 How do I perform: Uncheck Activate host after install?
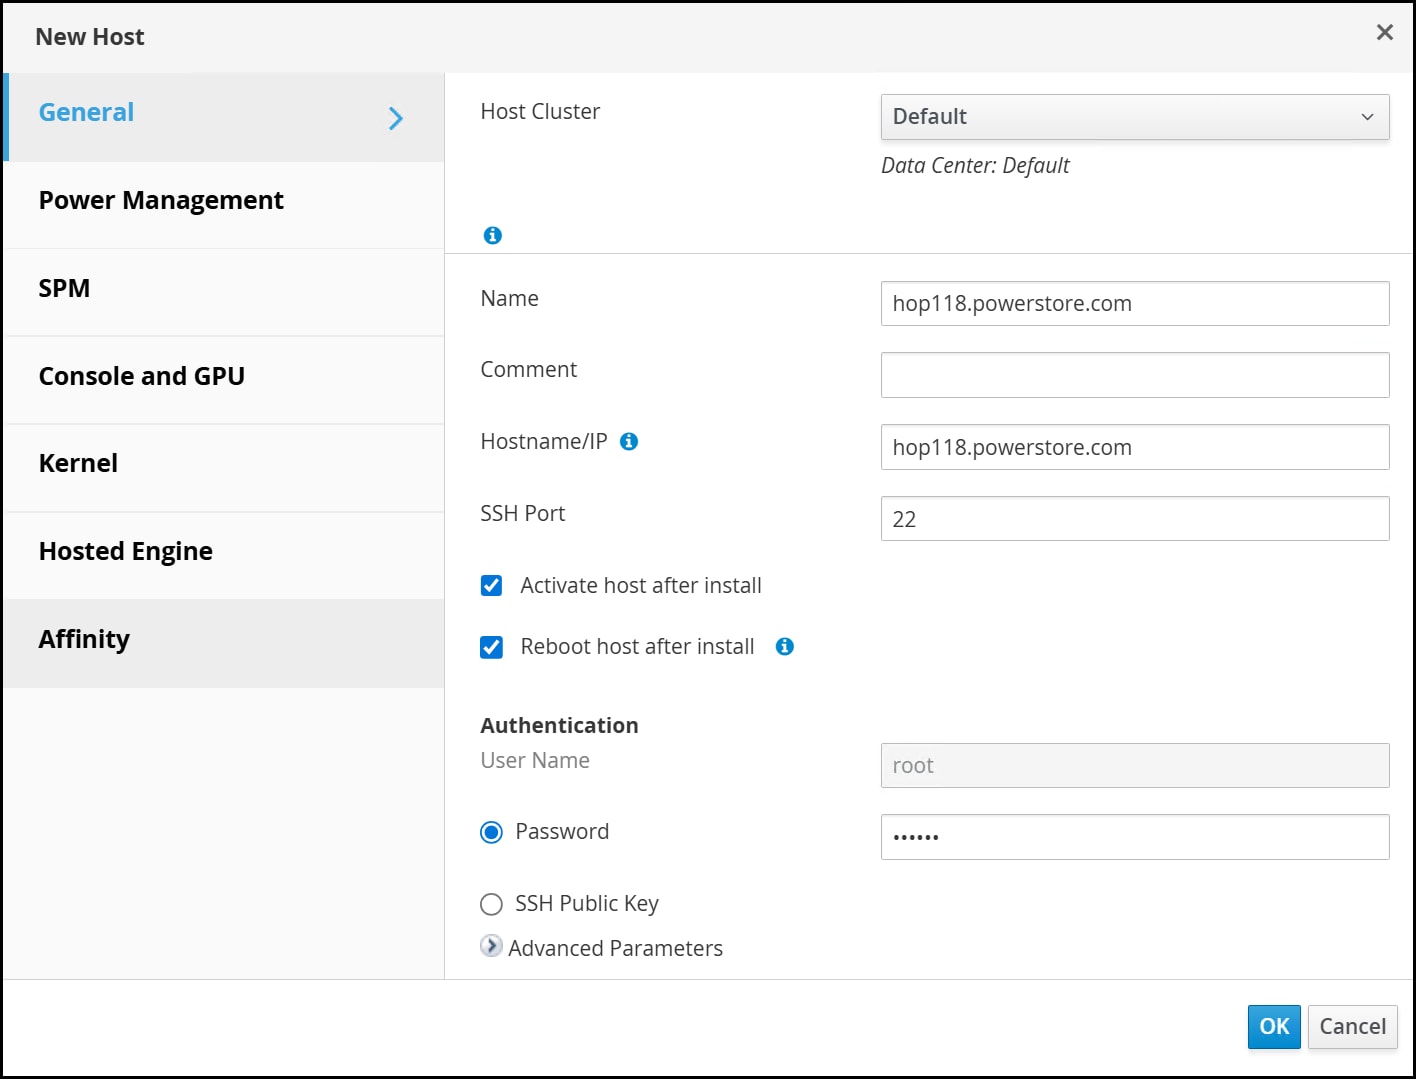[x=491, y=585]
